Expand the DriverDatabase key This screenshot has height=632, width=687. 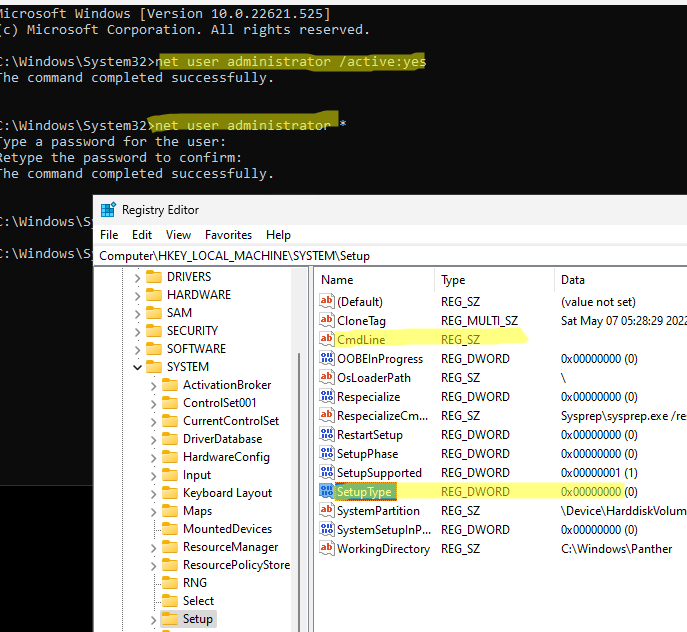click(153, 440)
